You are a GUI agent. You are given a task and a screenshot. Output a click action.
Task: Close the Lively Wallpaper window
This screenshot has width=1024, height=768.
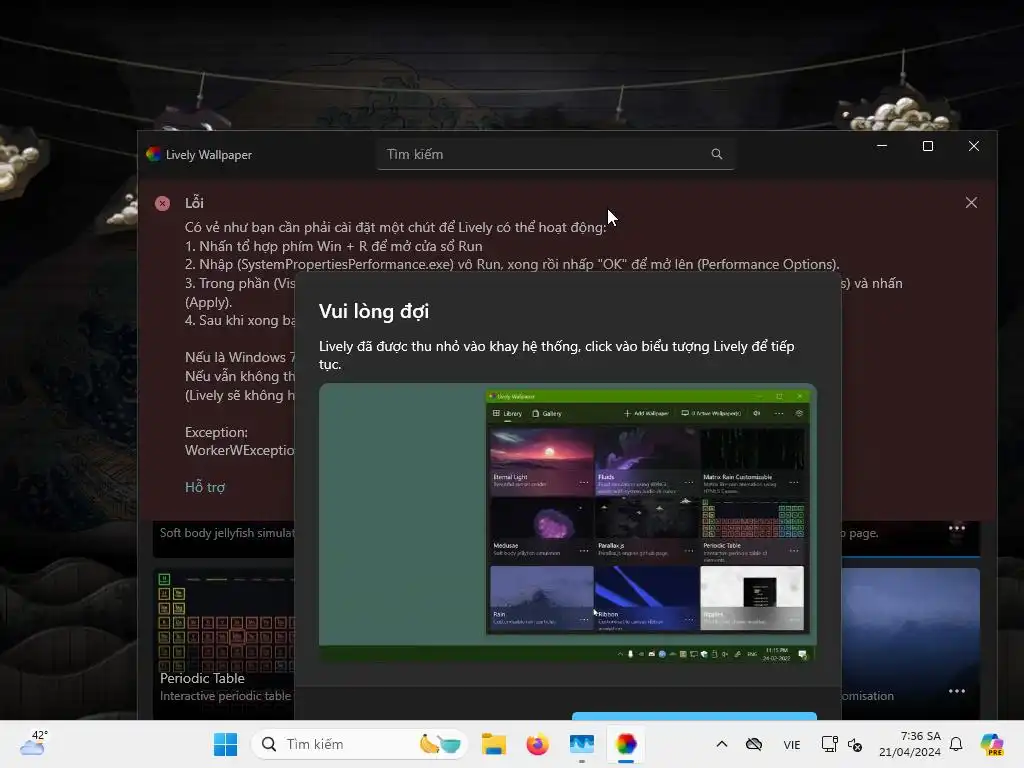(x=974, y=146)
